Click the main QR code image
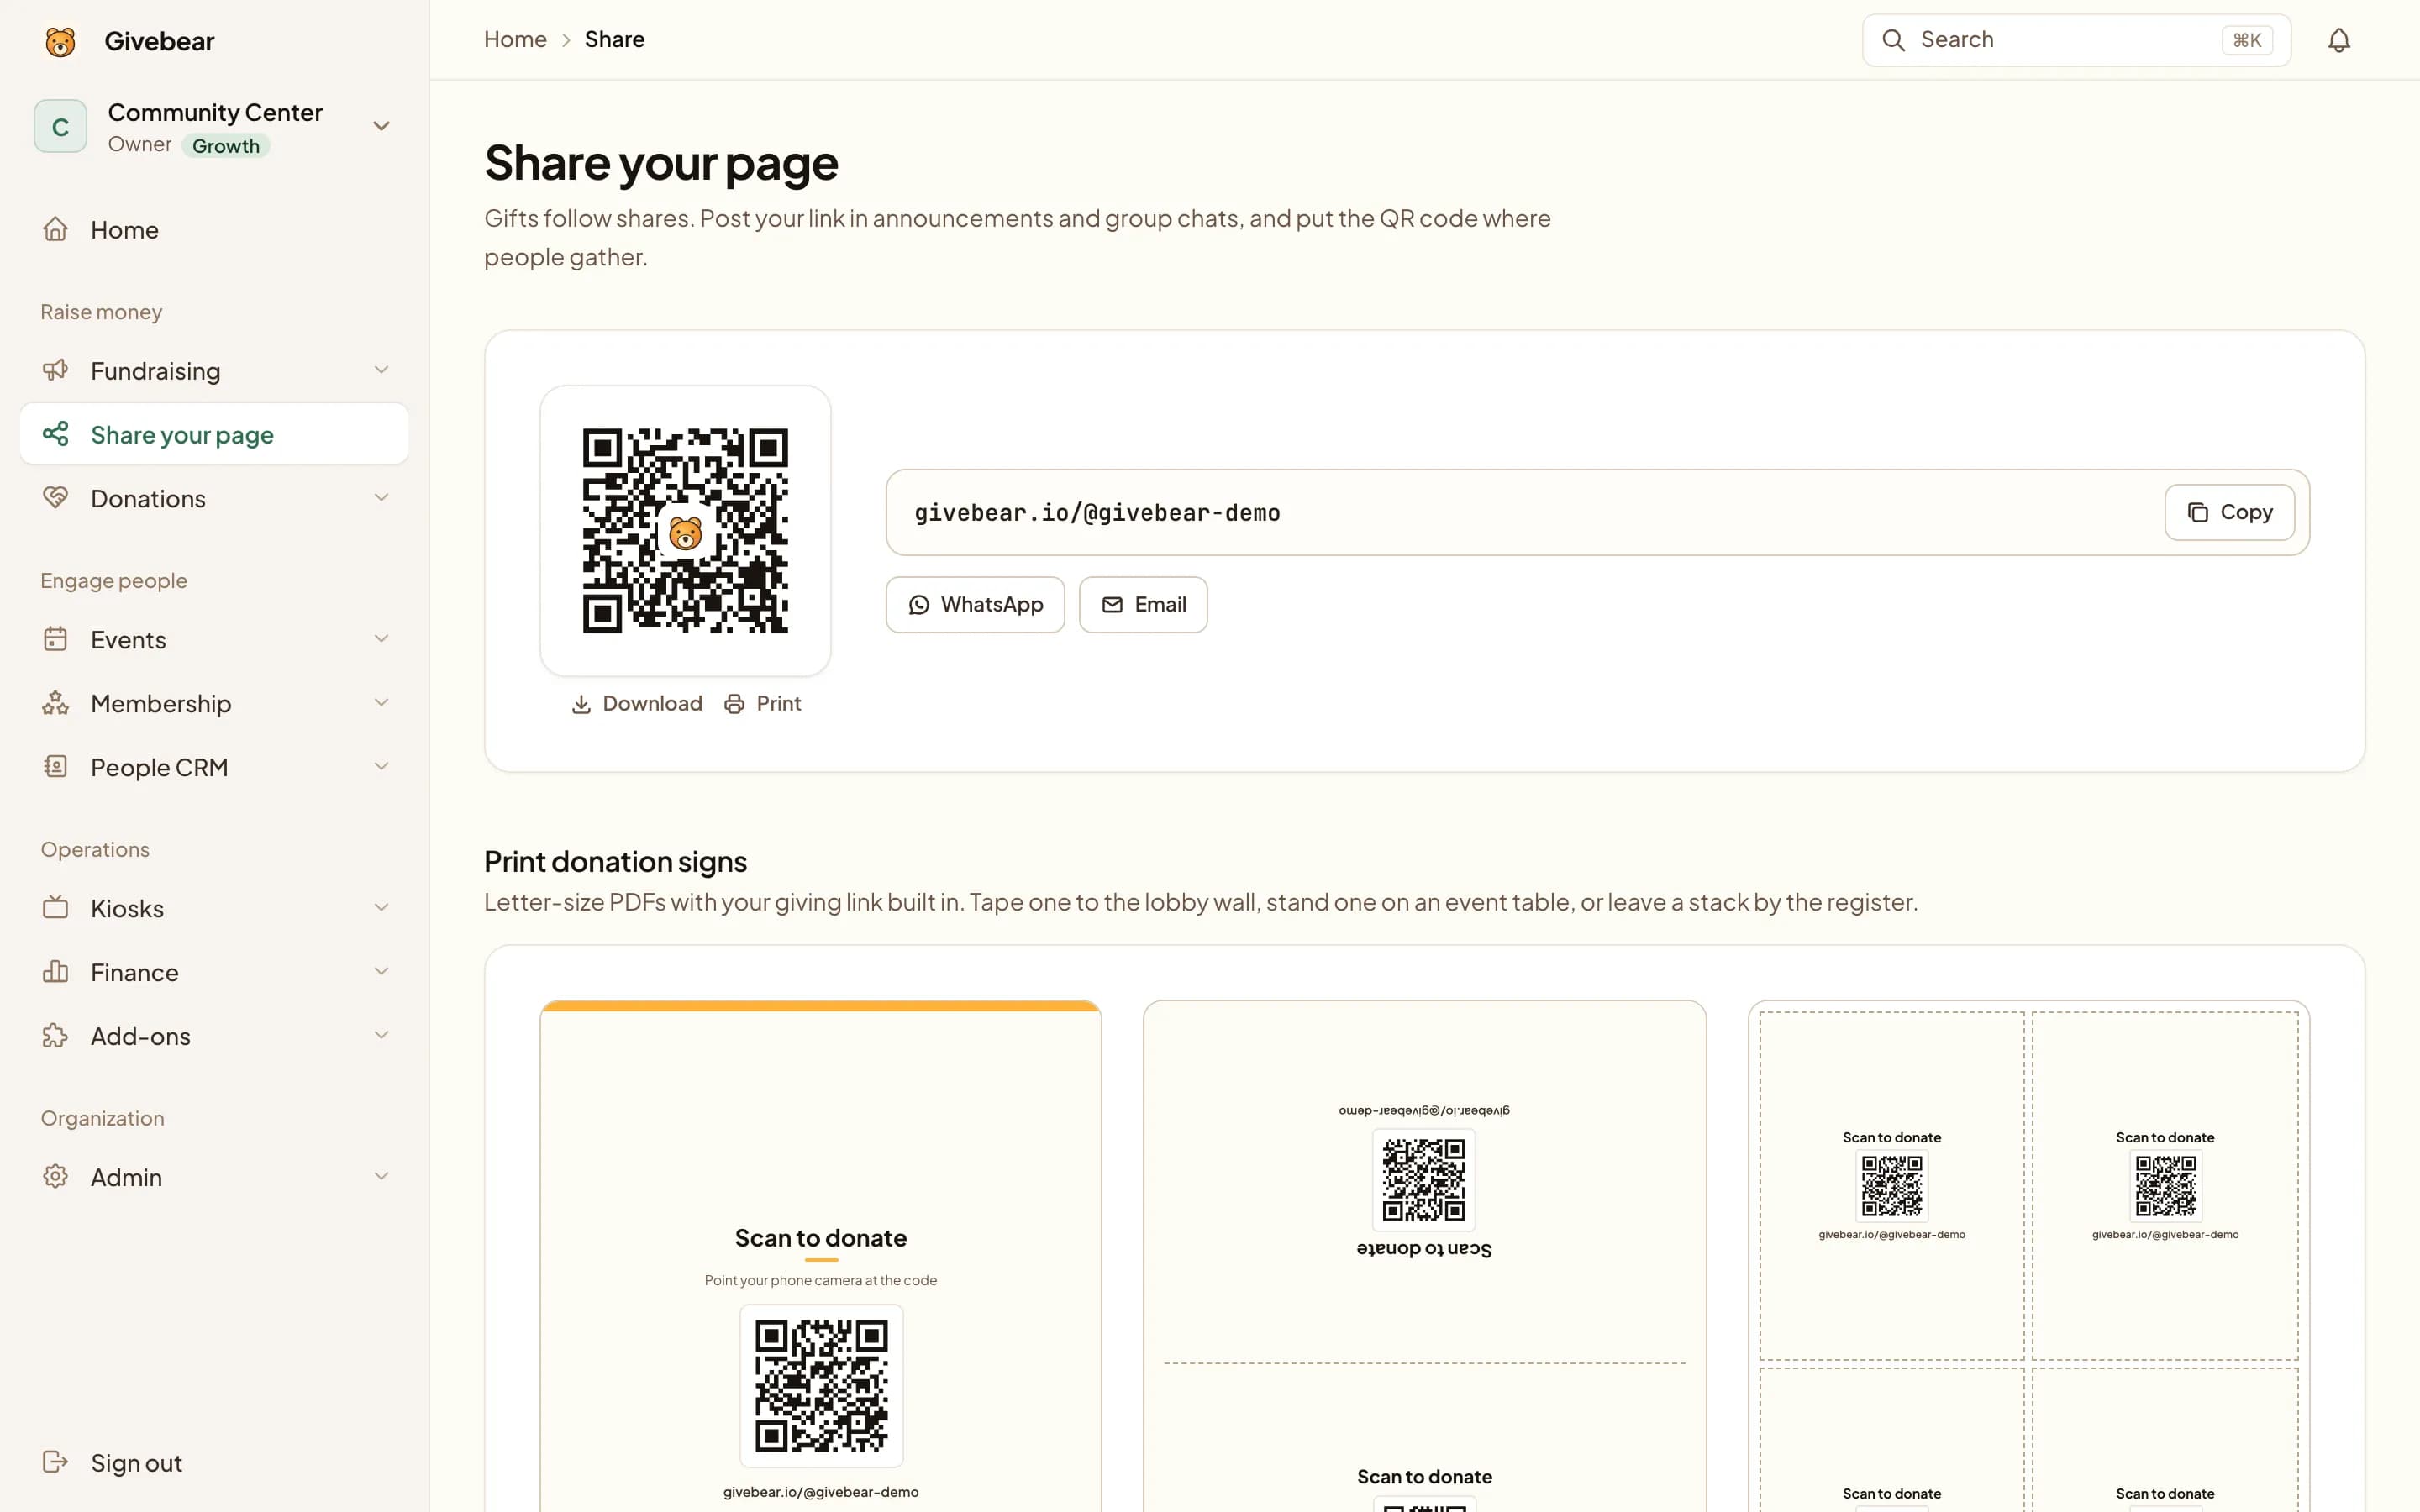 point(685,531)
